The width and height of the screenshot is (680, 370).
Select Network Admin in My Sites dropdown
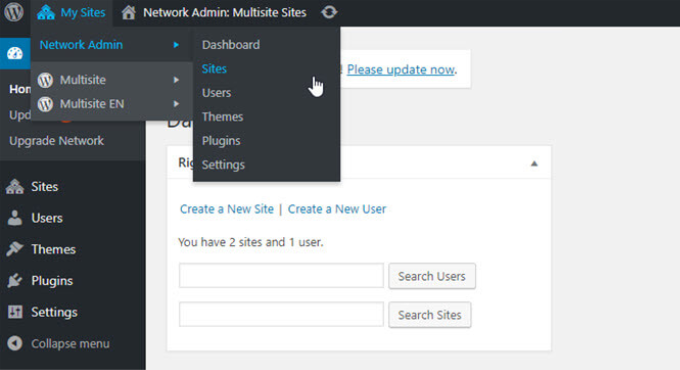pos(81,45)
